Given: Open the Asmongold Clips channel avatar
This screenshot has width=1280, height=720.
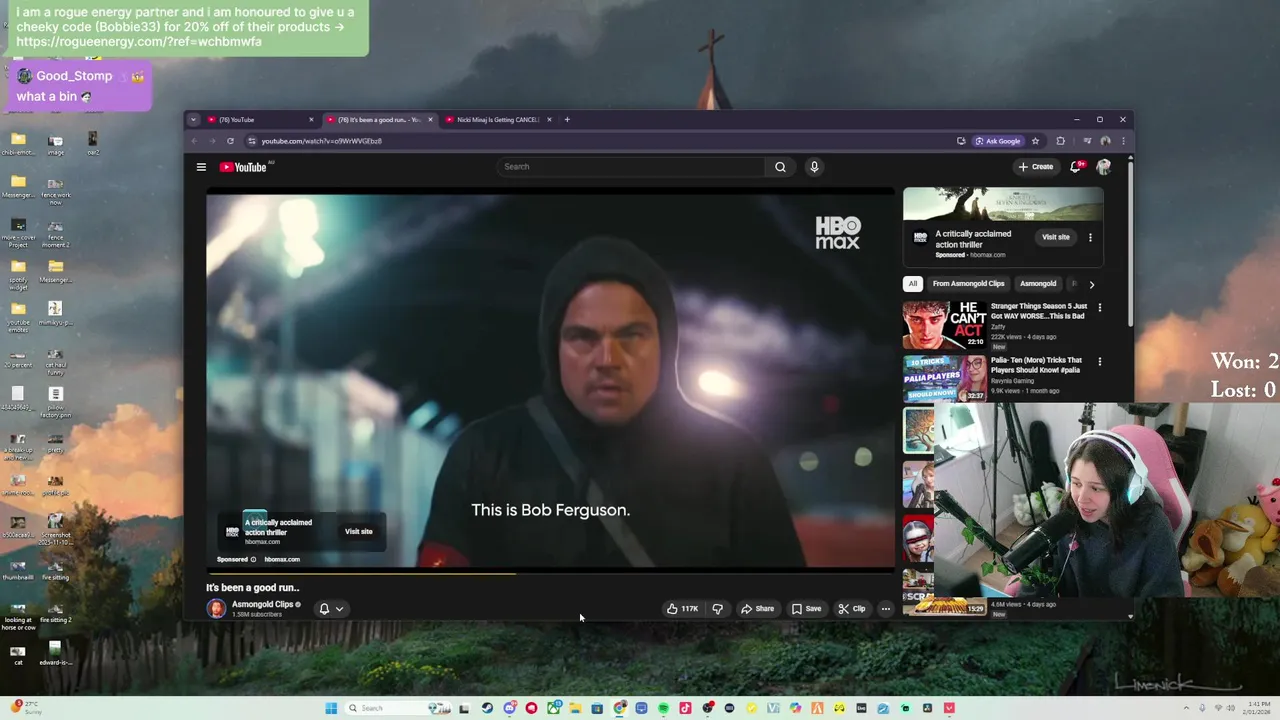Looking at the screenshot, I should [216, 608].
